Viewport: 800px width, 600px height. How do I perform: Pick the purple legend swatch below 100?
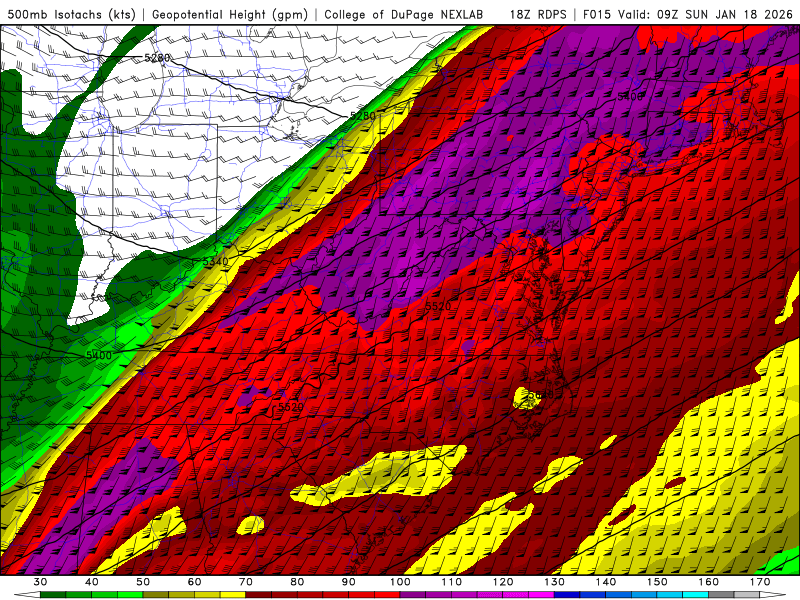coord(413,595)
